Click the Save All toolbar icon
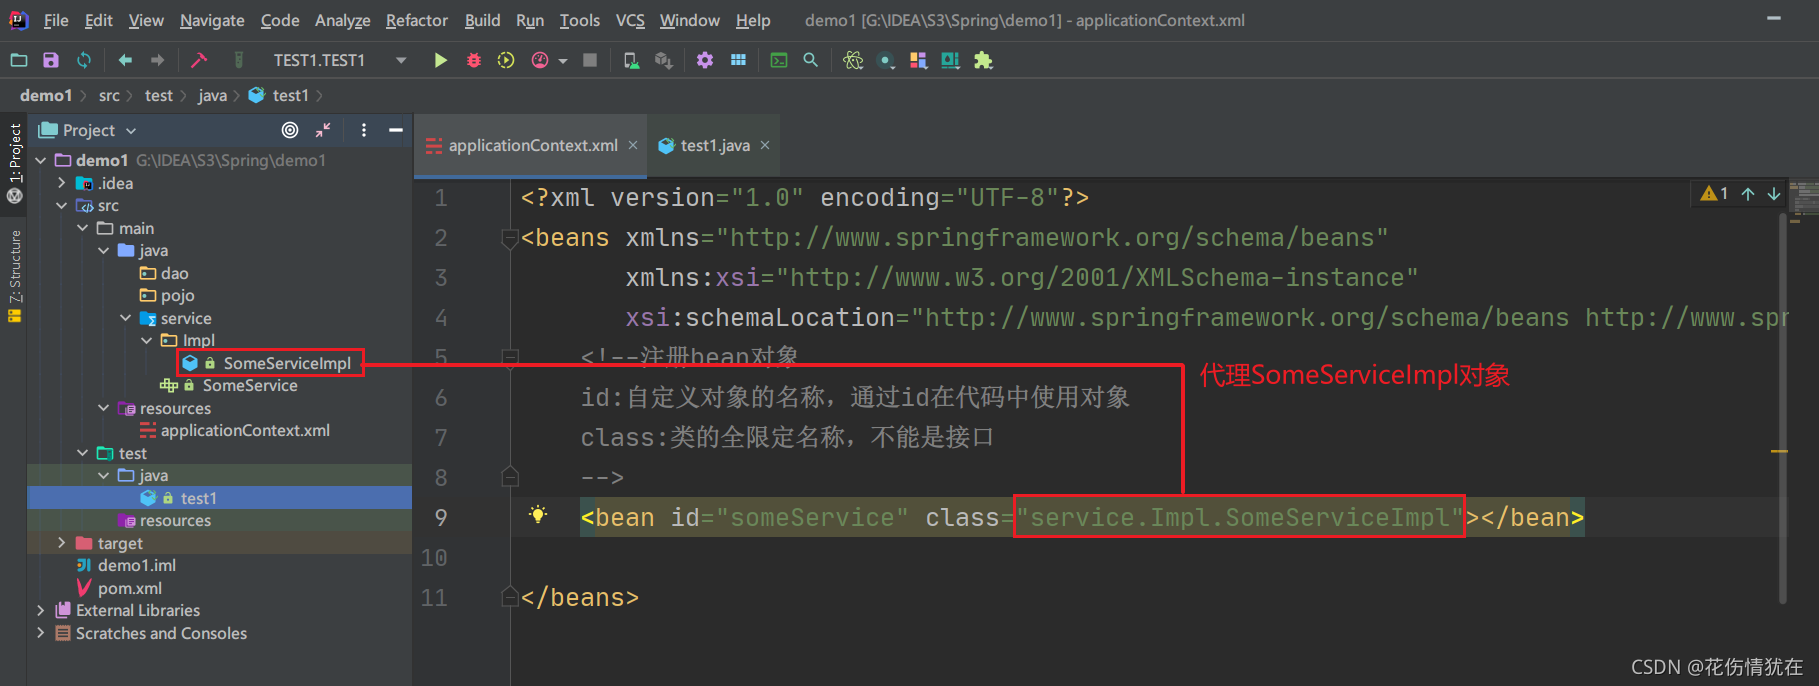Screen dimensions: 1819x686 (51, 60)
